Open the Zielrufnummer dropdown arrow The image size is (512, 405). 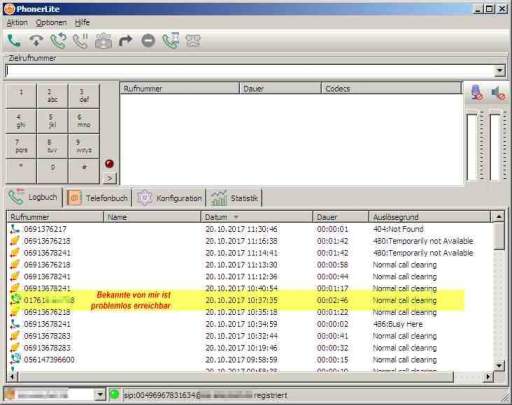499,71
